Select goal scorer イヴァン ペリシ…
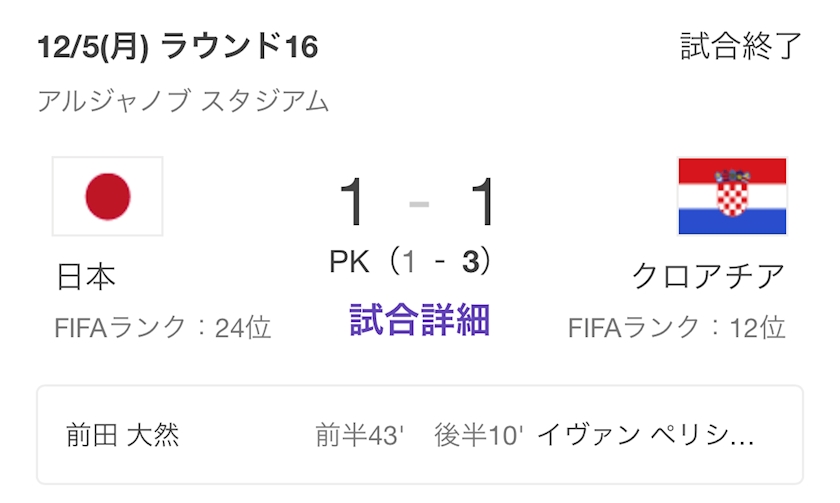 [x=646, y=436]
